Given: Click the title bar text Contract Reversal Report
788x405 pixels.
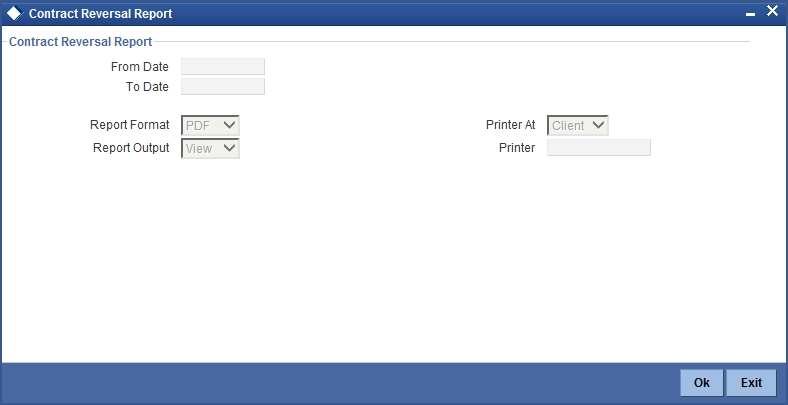Looking at the screenshot, I should point(101,14).
